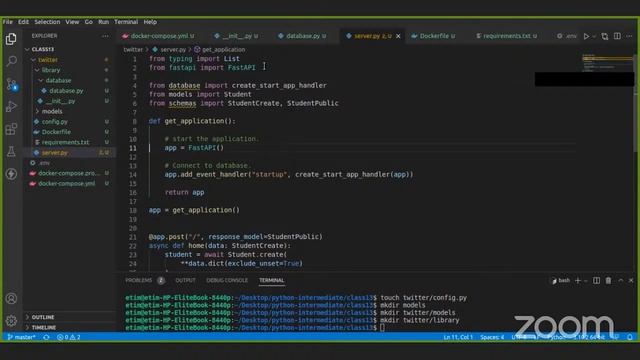
Task: Open the Explorer view in activity bar
Action: point(11,39)
